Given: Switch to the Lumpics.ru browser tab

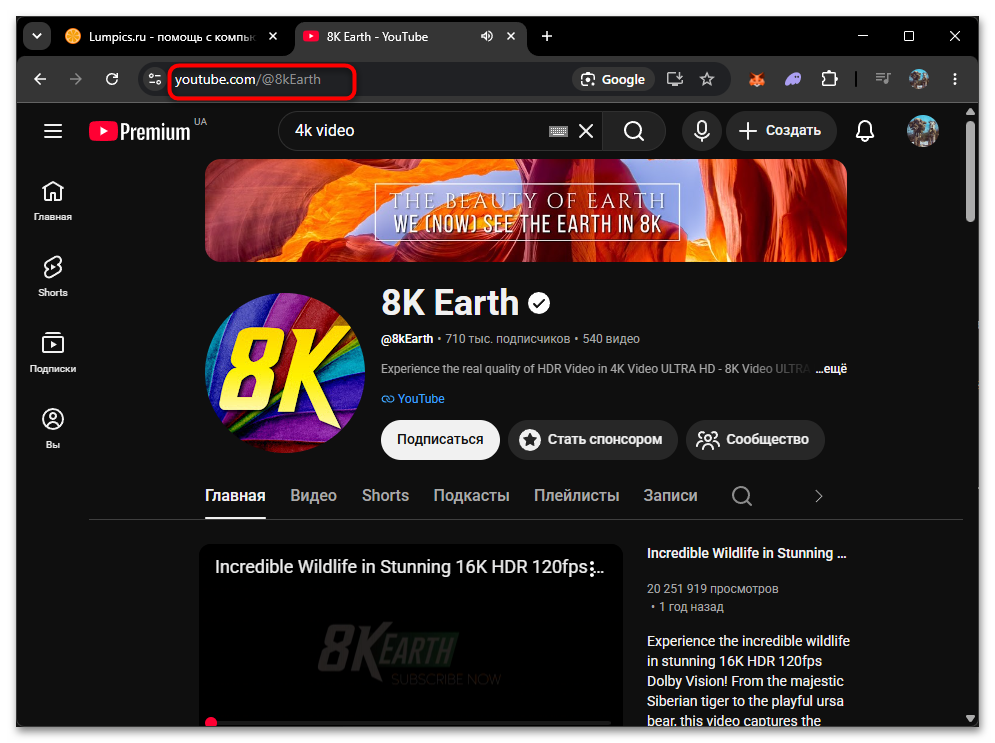Looking at the screenshot, I should 171,37.
